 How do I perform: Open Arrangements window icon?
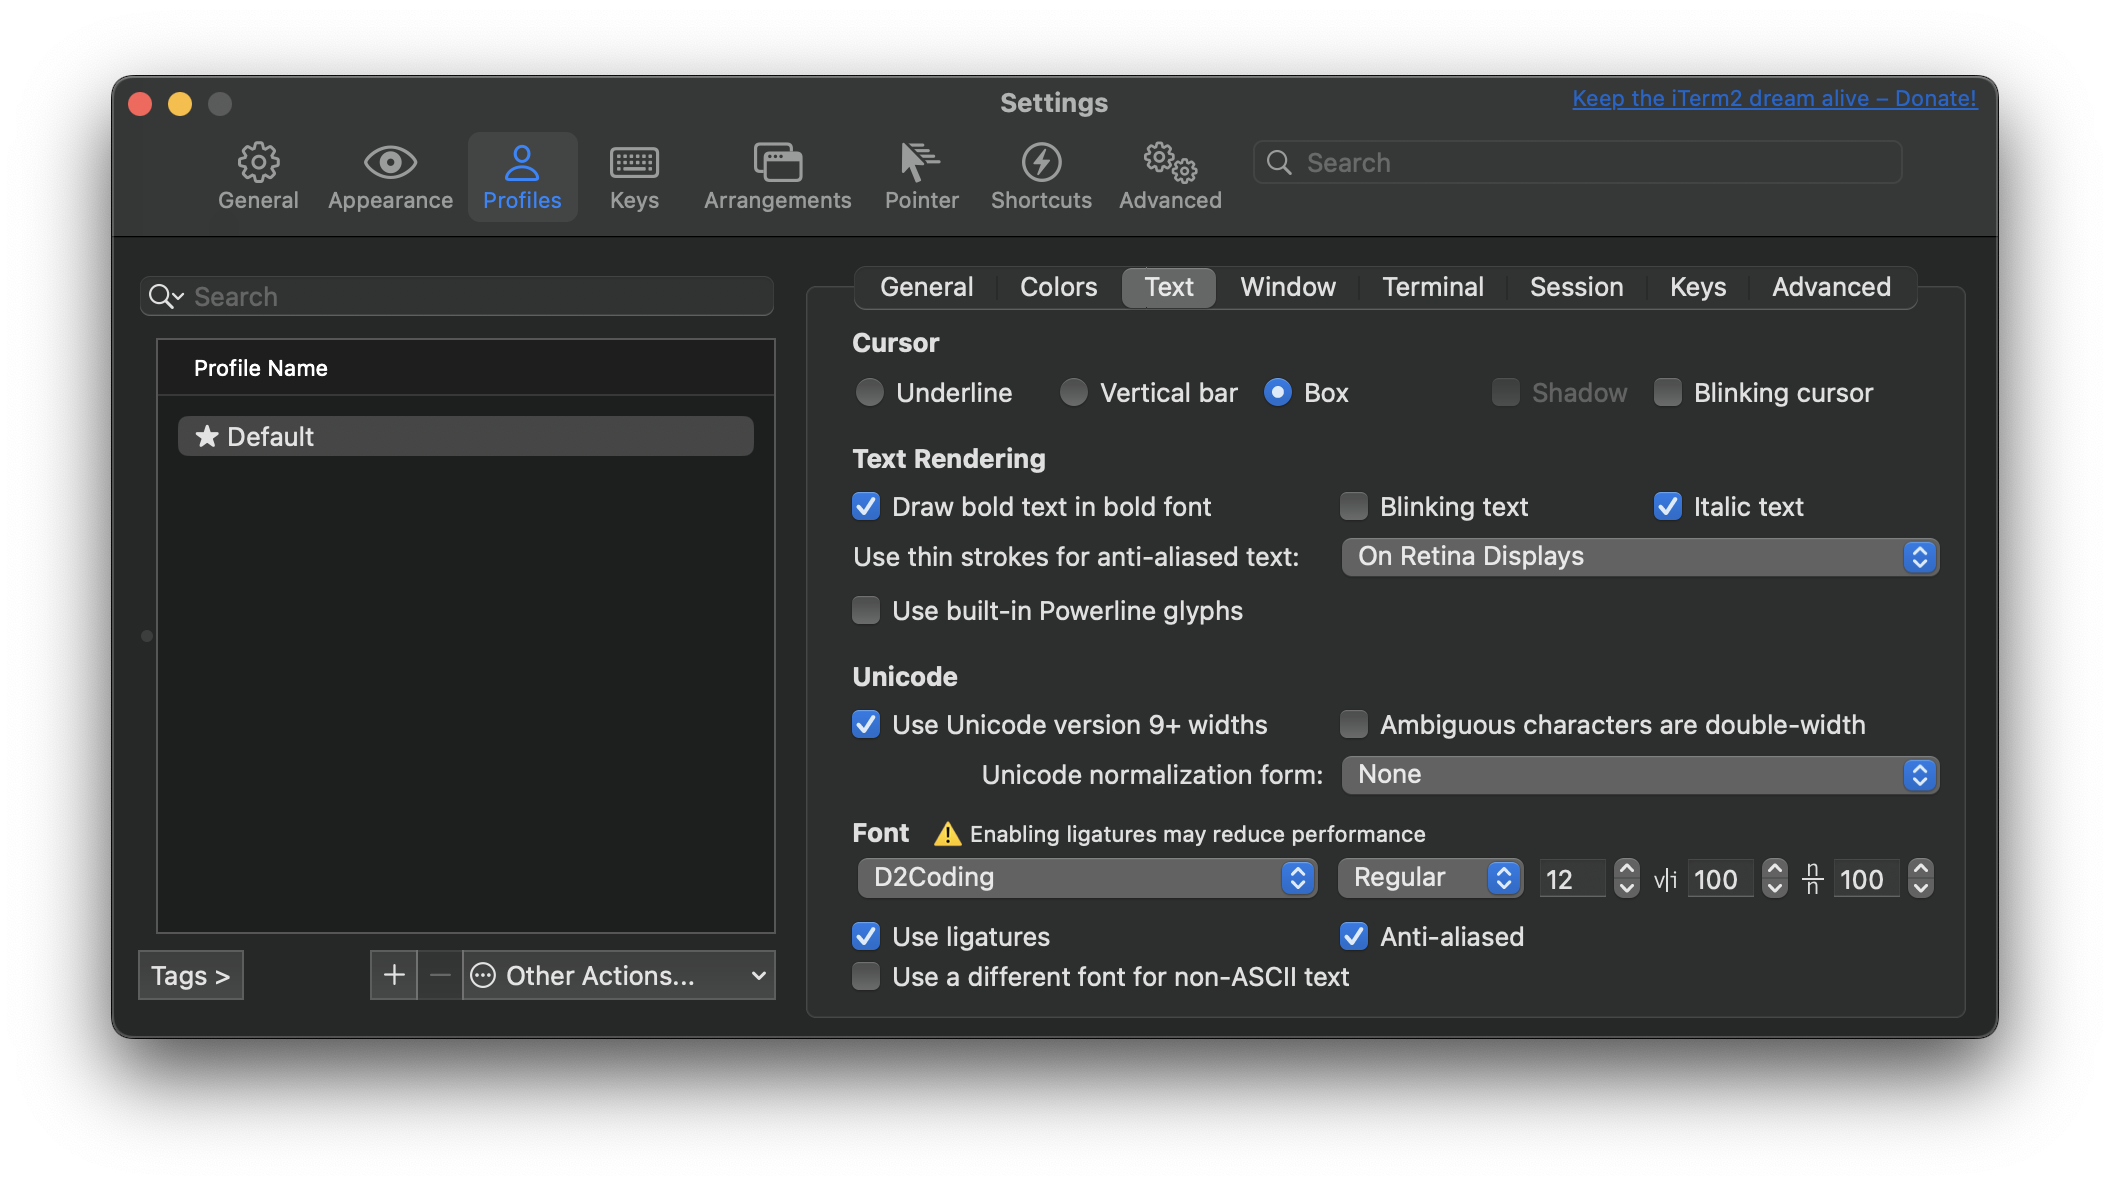pyautogui.click(x=777, y=162)
